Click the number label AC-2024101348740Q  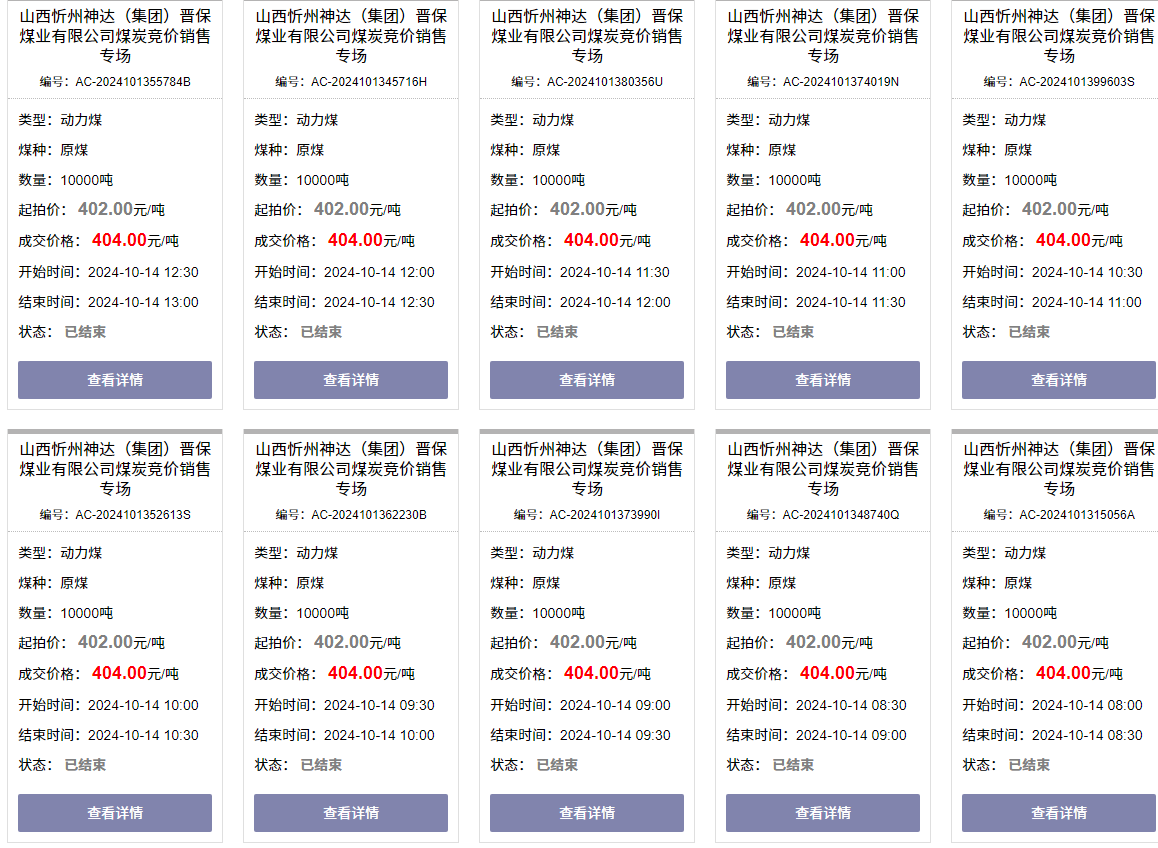click(x=840, y=515)
